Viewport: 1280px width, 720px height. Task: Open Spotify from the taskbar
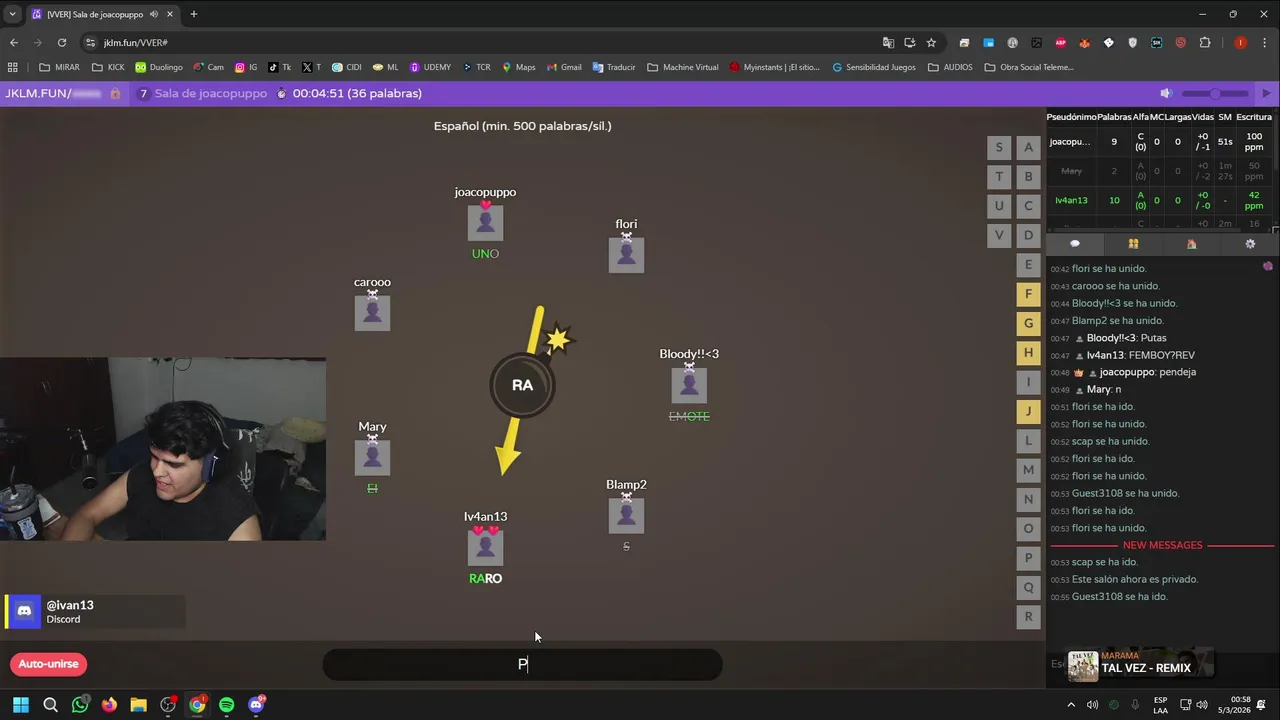click(x=227, y=705)
